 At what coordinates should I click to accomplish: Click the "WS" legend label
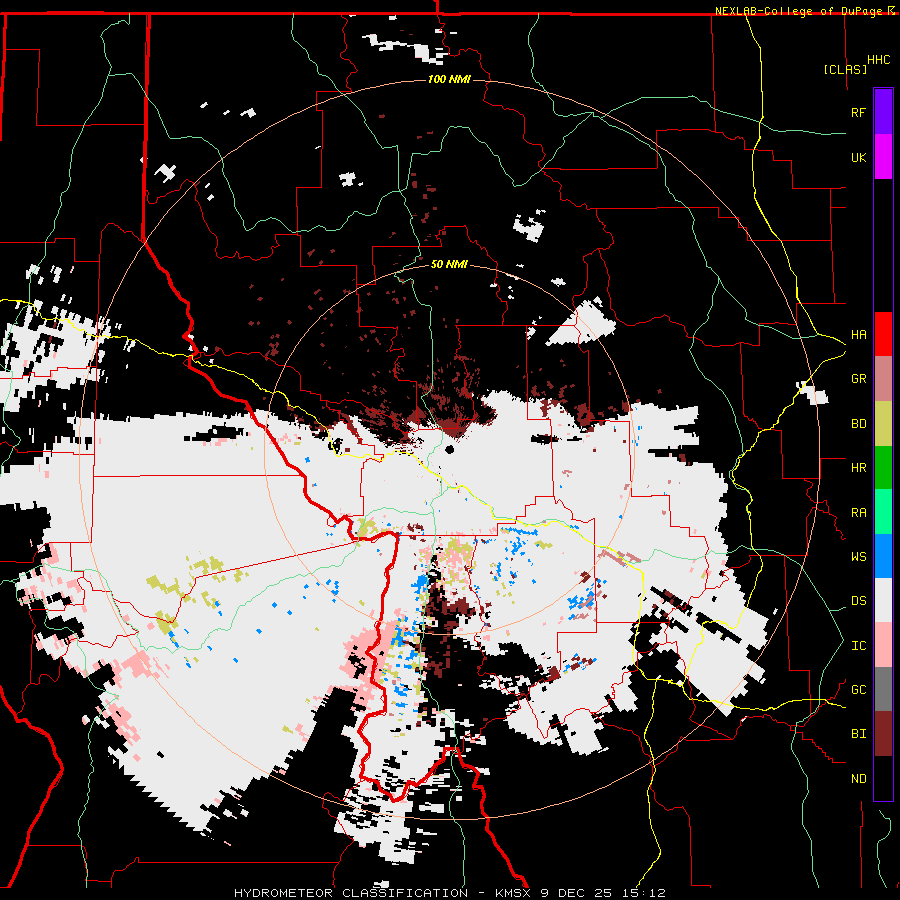pos(858,557)
